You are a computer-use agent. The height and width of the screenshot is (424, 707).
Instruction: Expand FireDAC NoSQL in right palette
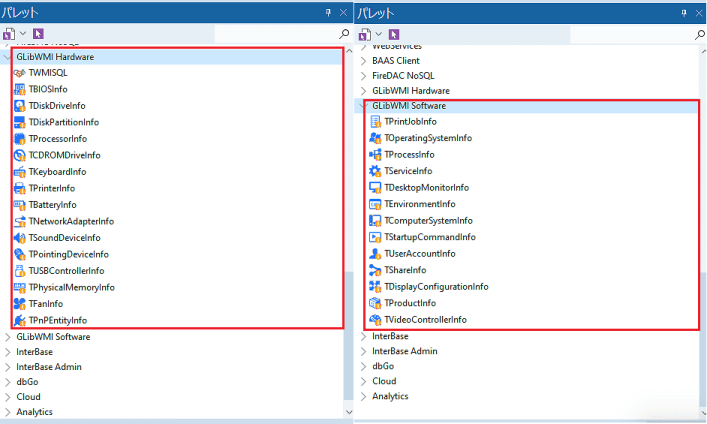pyautogui.click(x=363, y=76)
